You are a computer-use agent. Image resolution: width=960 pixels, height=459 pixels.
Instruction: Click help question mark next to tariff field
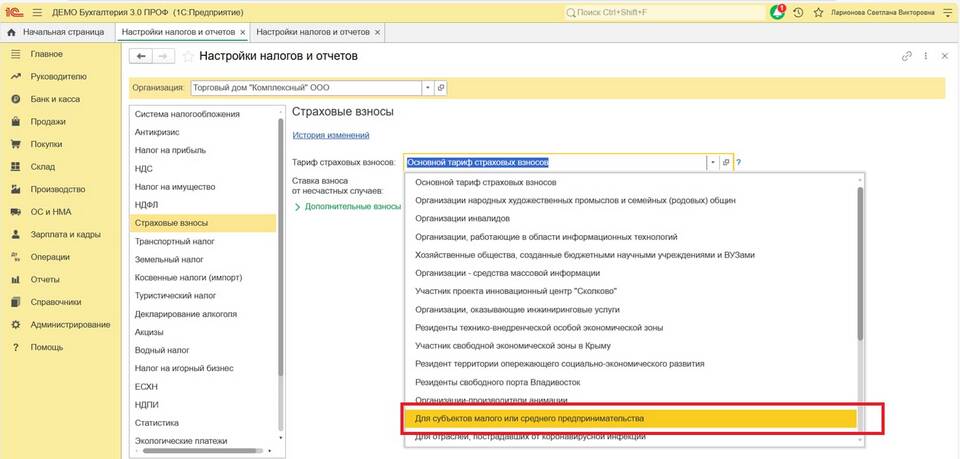739,162
